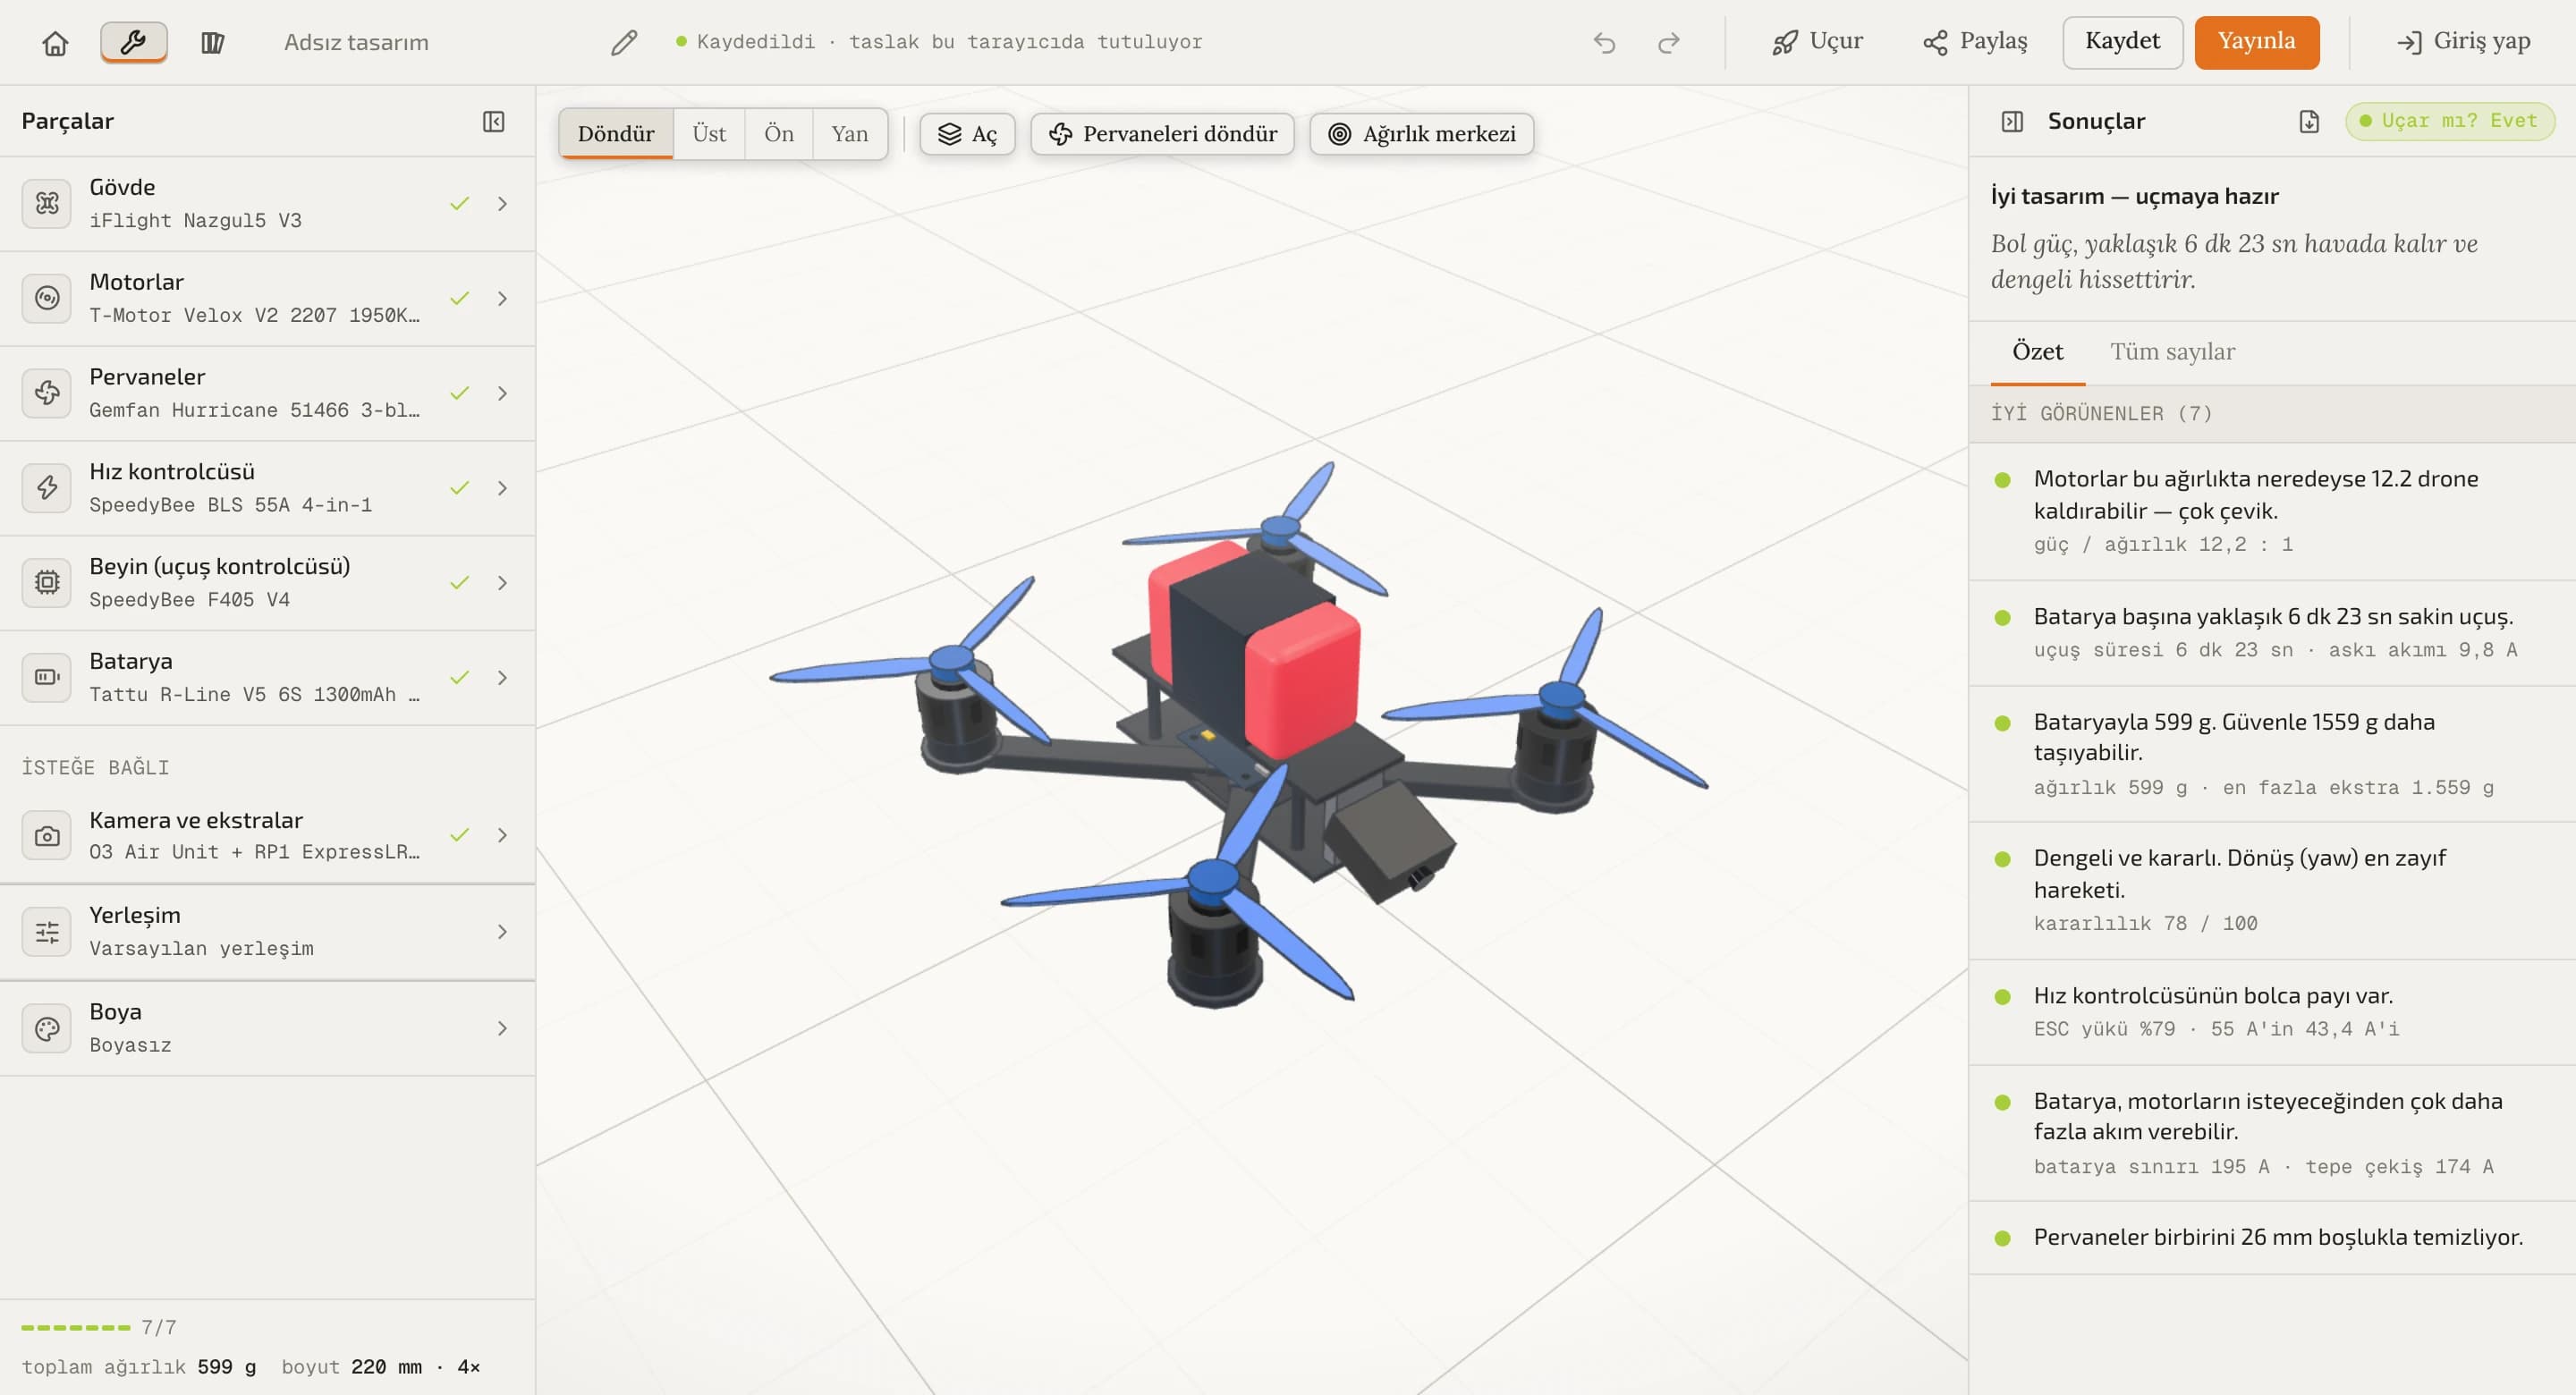
Task: Click the Kamera ve ekstralar camera icon
Action: click(47, 835)
